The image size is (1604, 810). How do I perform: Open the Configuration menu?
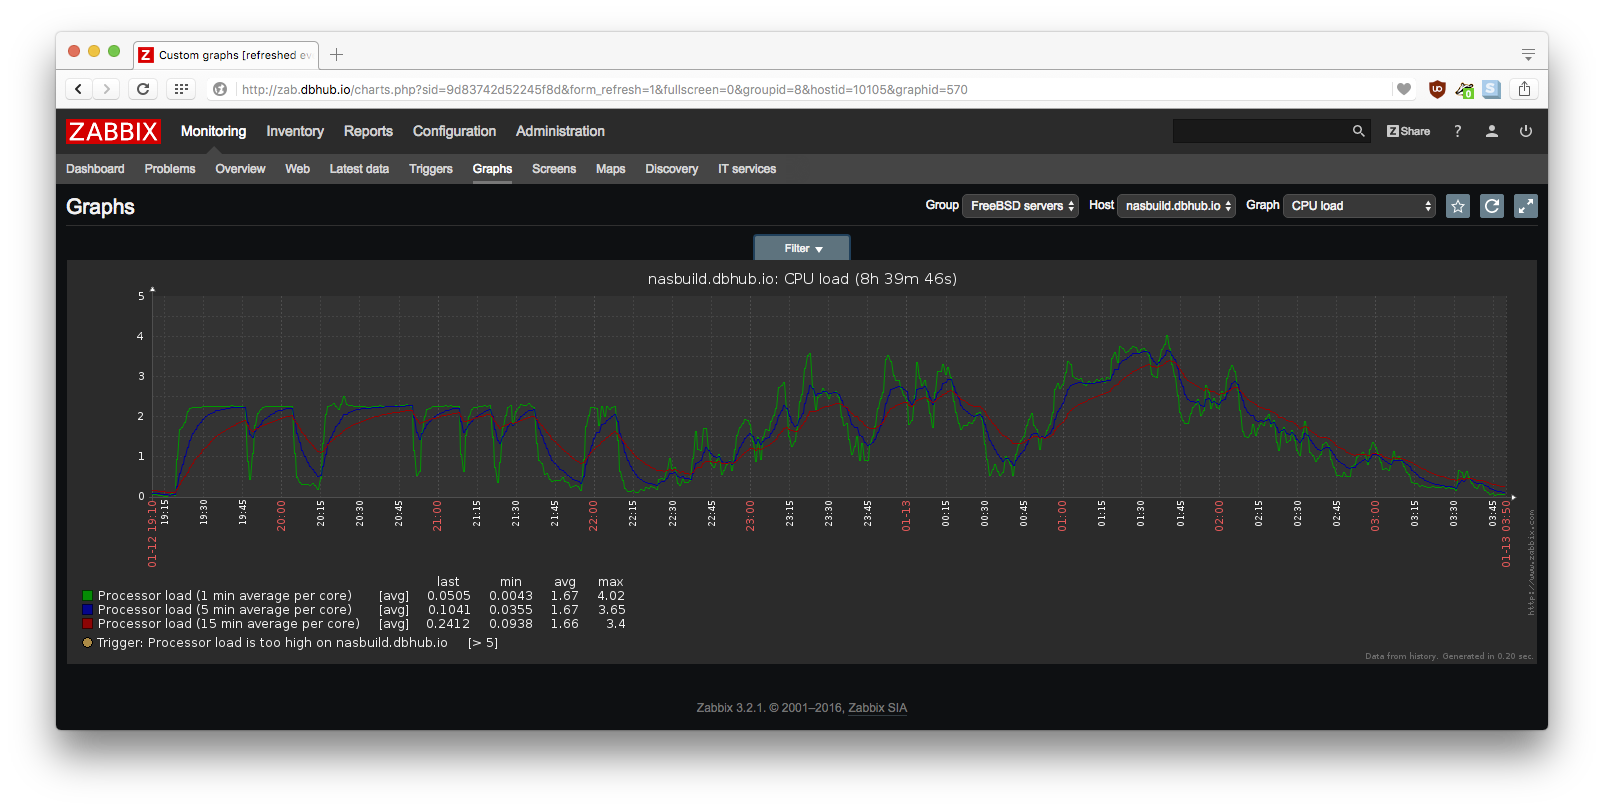tap(454, 131)
